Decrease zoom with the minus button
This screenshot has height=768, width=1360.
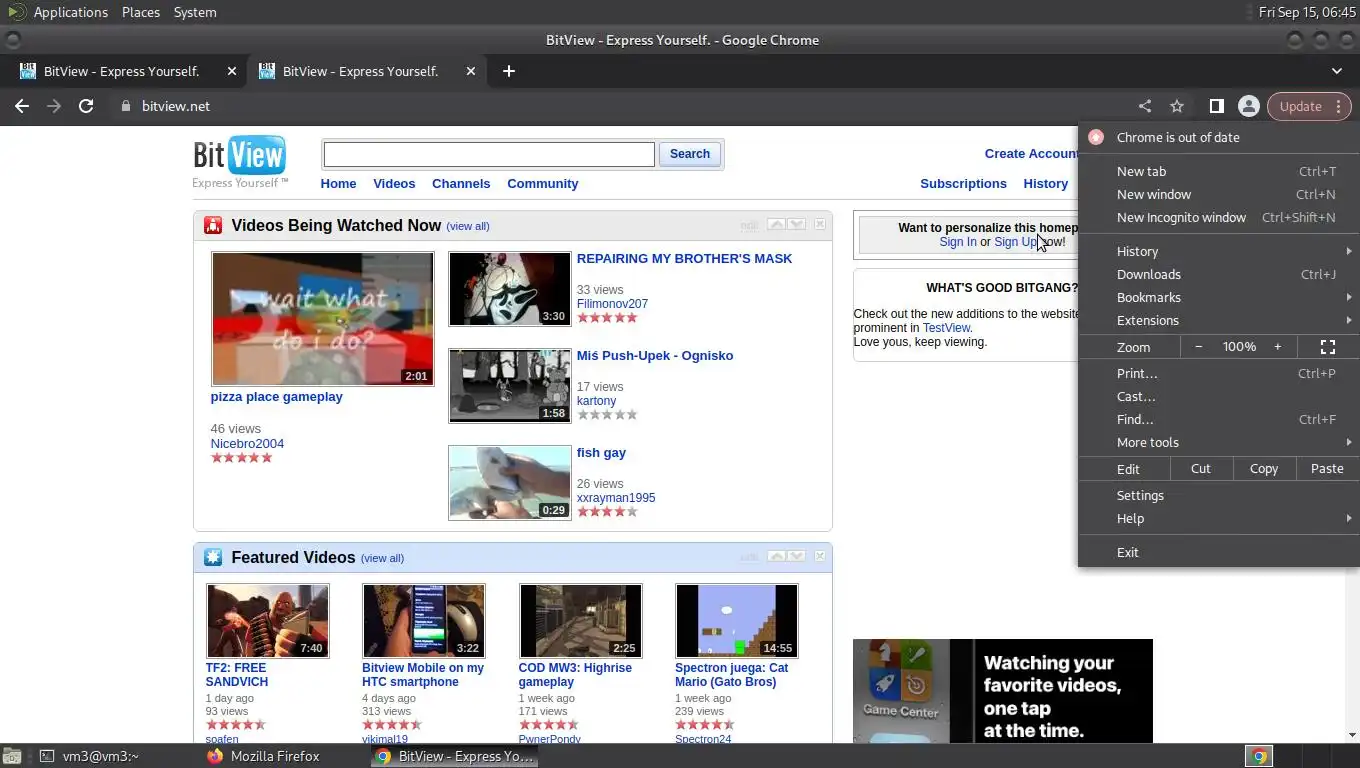pos(1199,347)
